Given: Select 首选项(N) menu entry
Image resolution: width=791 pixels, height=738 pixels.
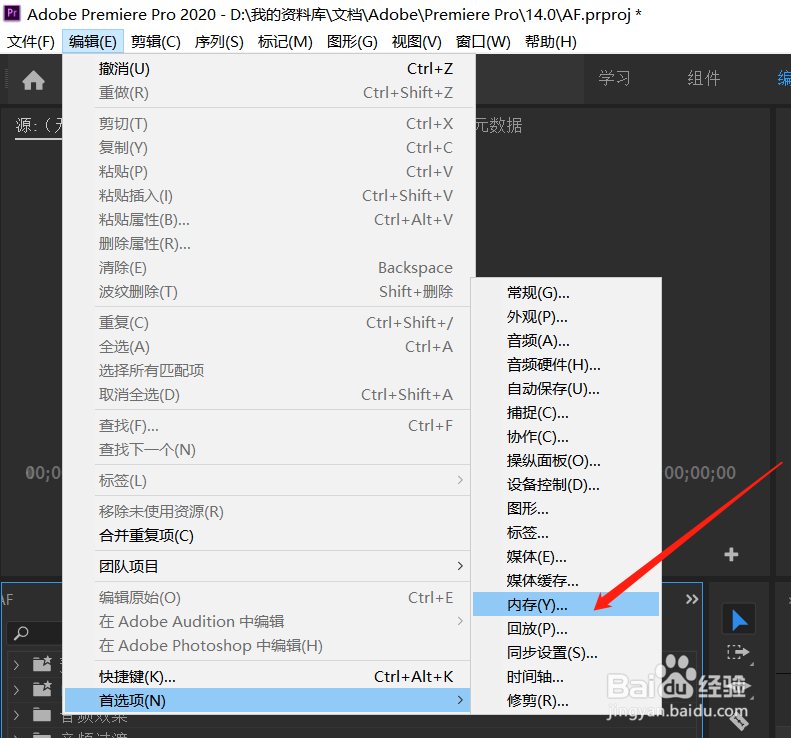Looking at the screenshot, I should [267, 700].
